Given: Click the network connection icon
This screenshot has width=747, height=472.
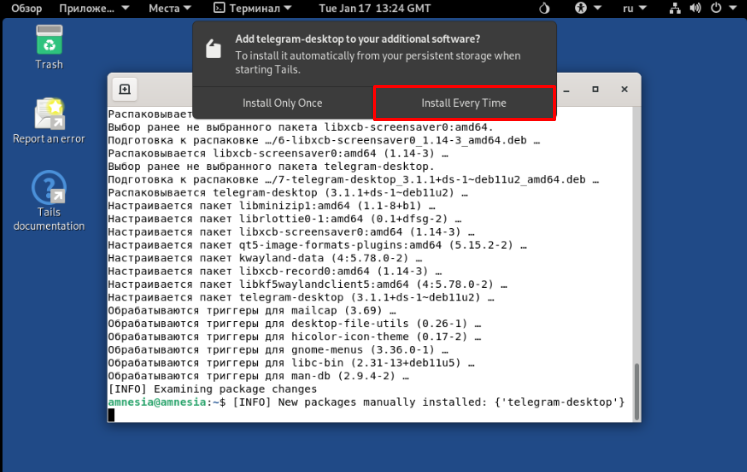Looking at the screenshot, I should (x=675, y=8).
